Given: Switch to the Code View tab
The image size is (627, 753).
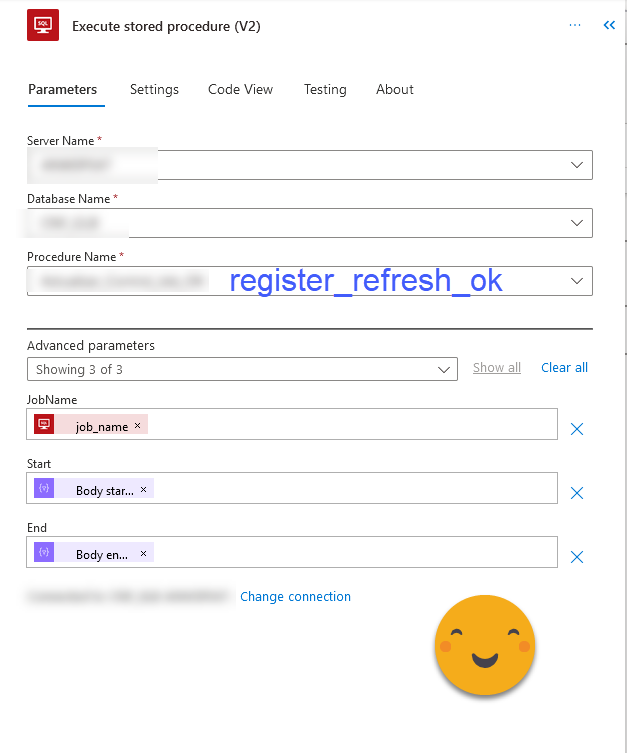Looking at the screenshot, I should pos(240,89).
